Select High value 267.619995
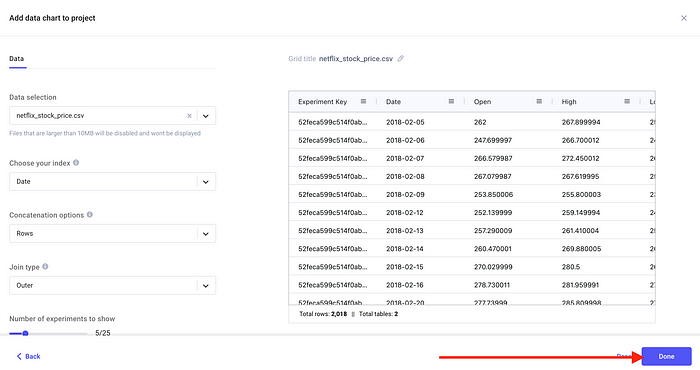Viewport: 700px width, 370px height. click(x=580, y=176)
